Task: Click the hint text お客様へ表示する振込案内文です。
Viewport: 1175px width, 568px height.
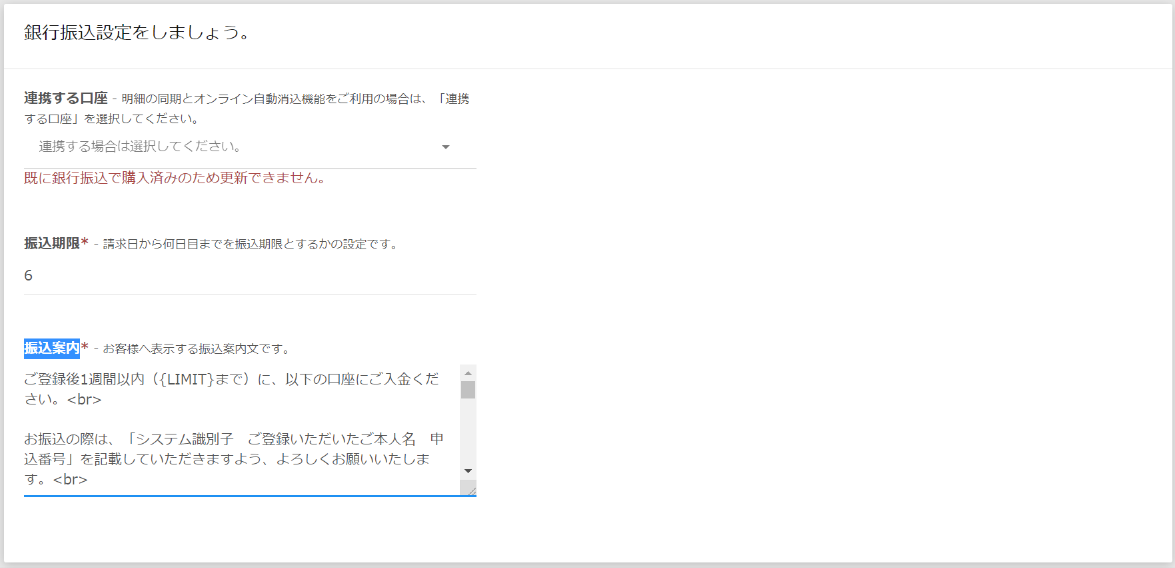Action: point(196,349)
